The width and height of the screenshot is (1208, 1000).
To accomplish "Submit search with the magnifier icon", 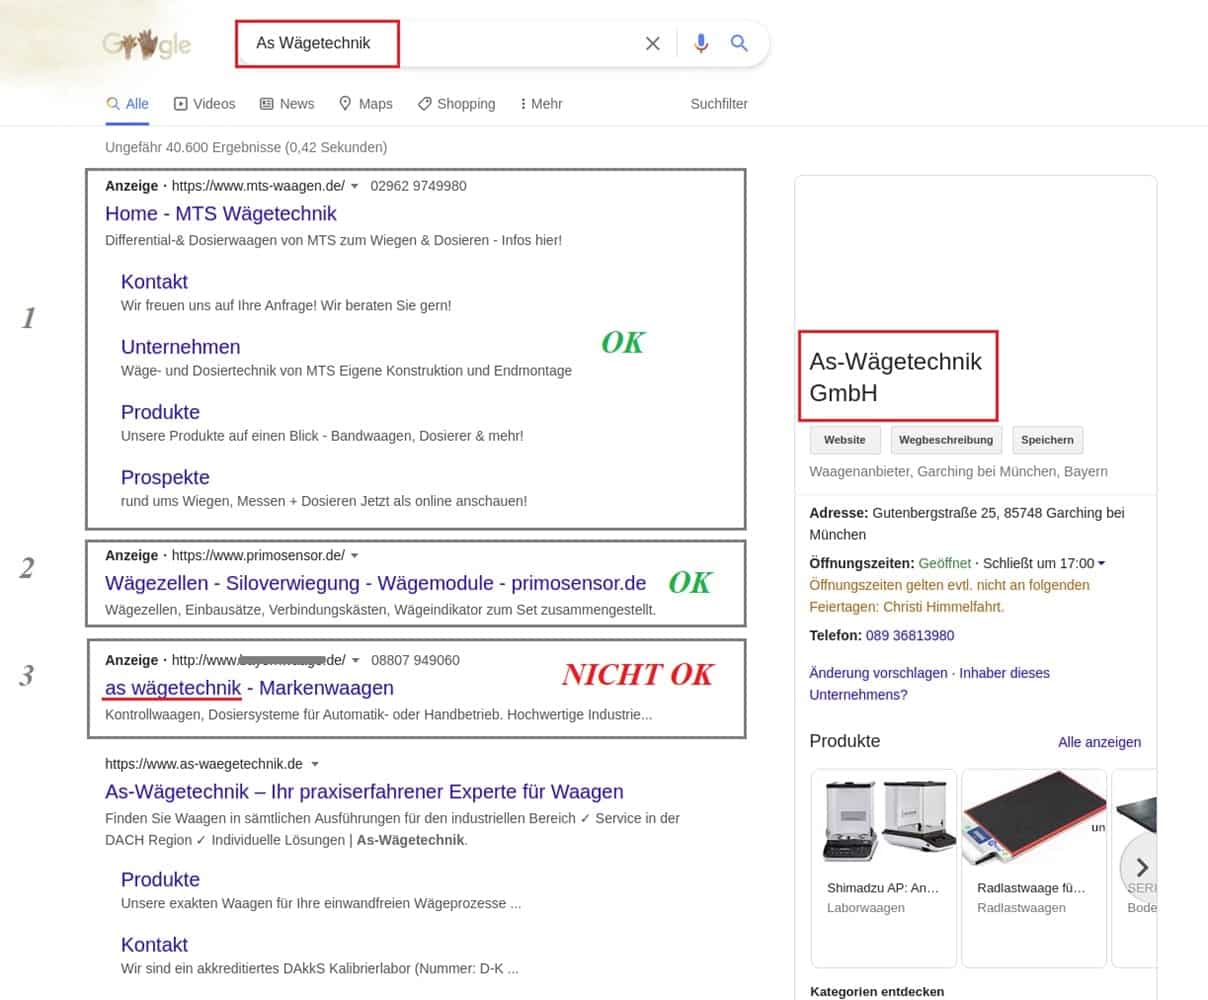I will (x=739, y=43).
